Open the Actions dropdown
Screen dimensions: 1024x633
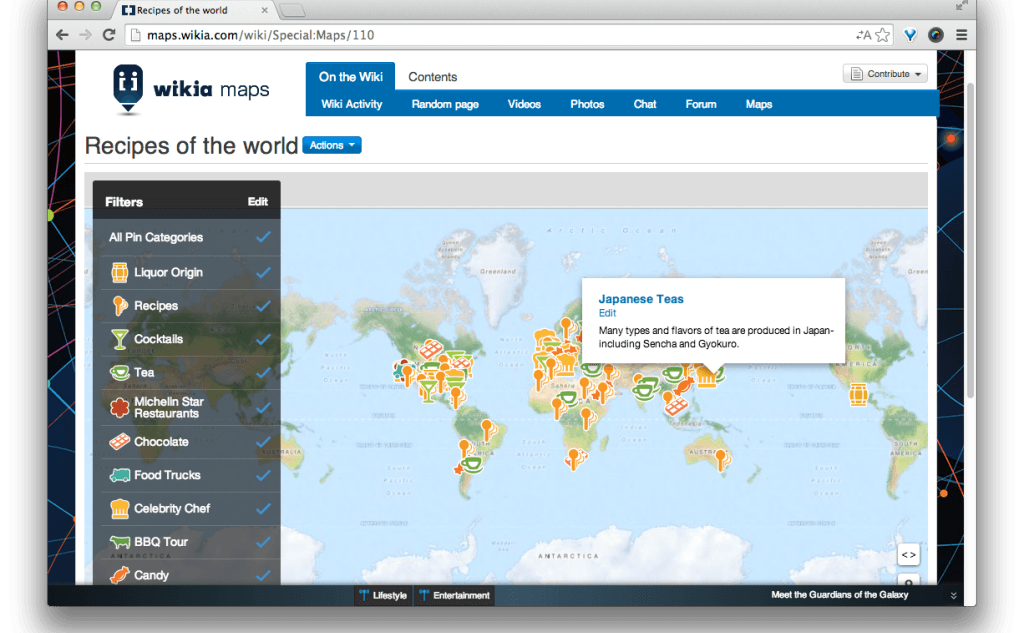[x=332, y=146]
